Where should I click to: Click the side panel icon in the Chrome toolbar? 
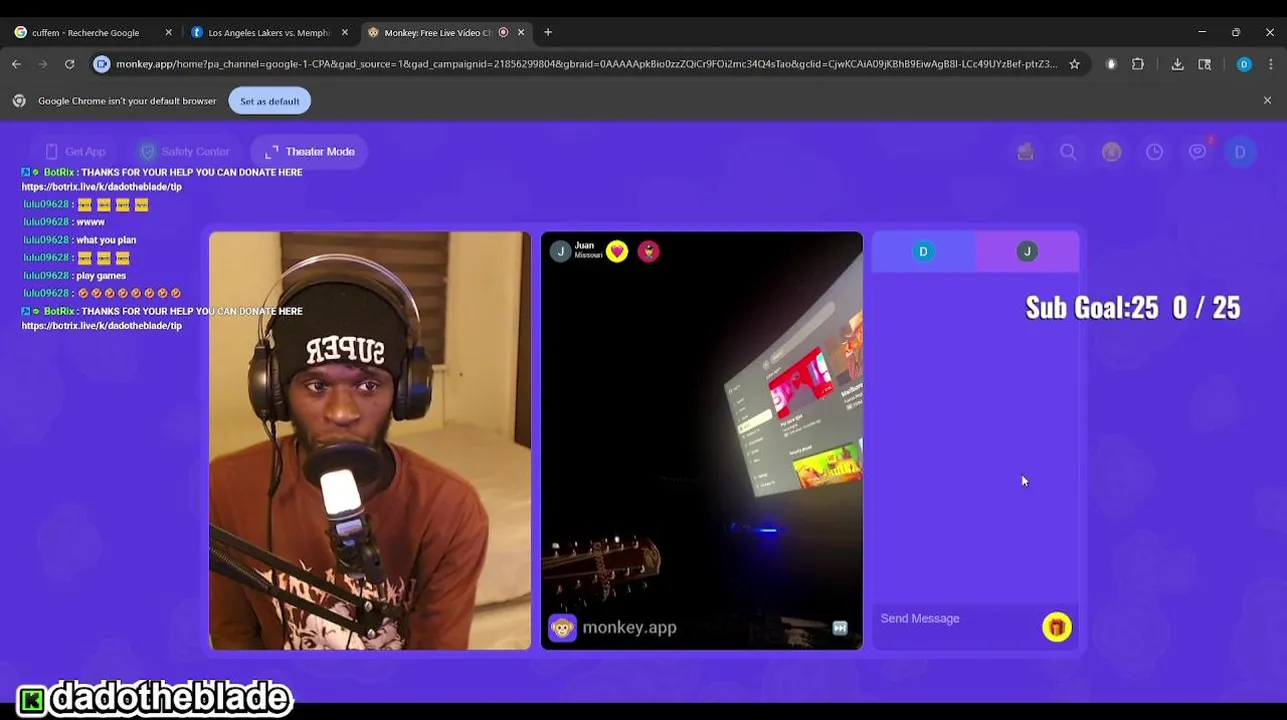[1205, 64]
